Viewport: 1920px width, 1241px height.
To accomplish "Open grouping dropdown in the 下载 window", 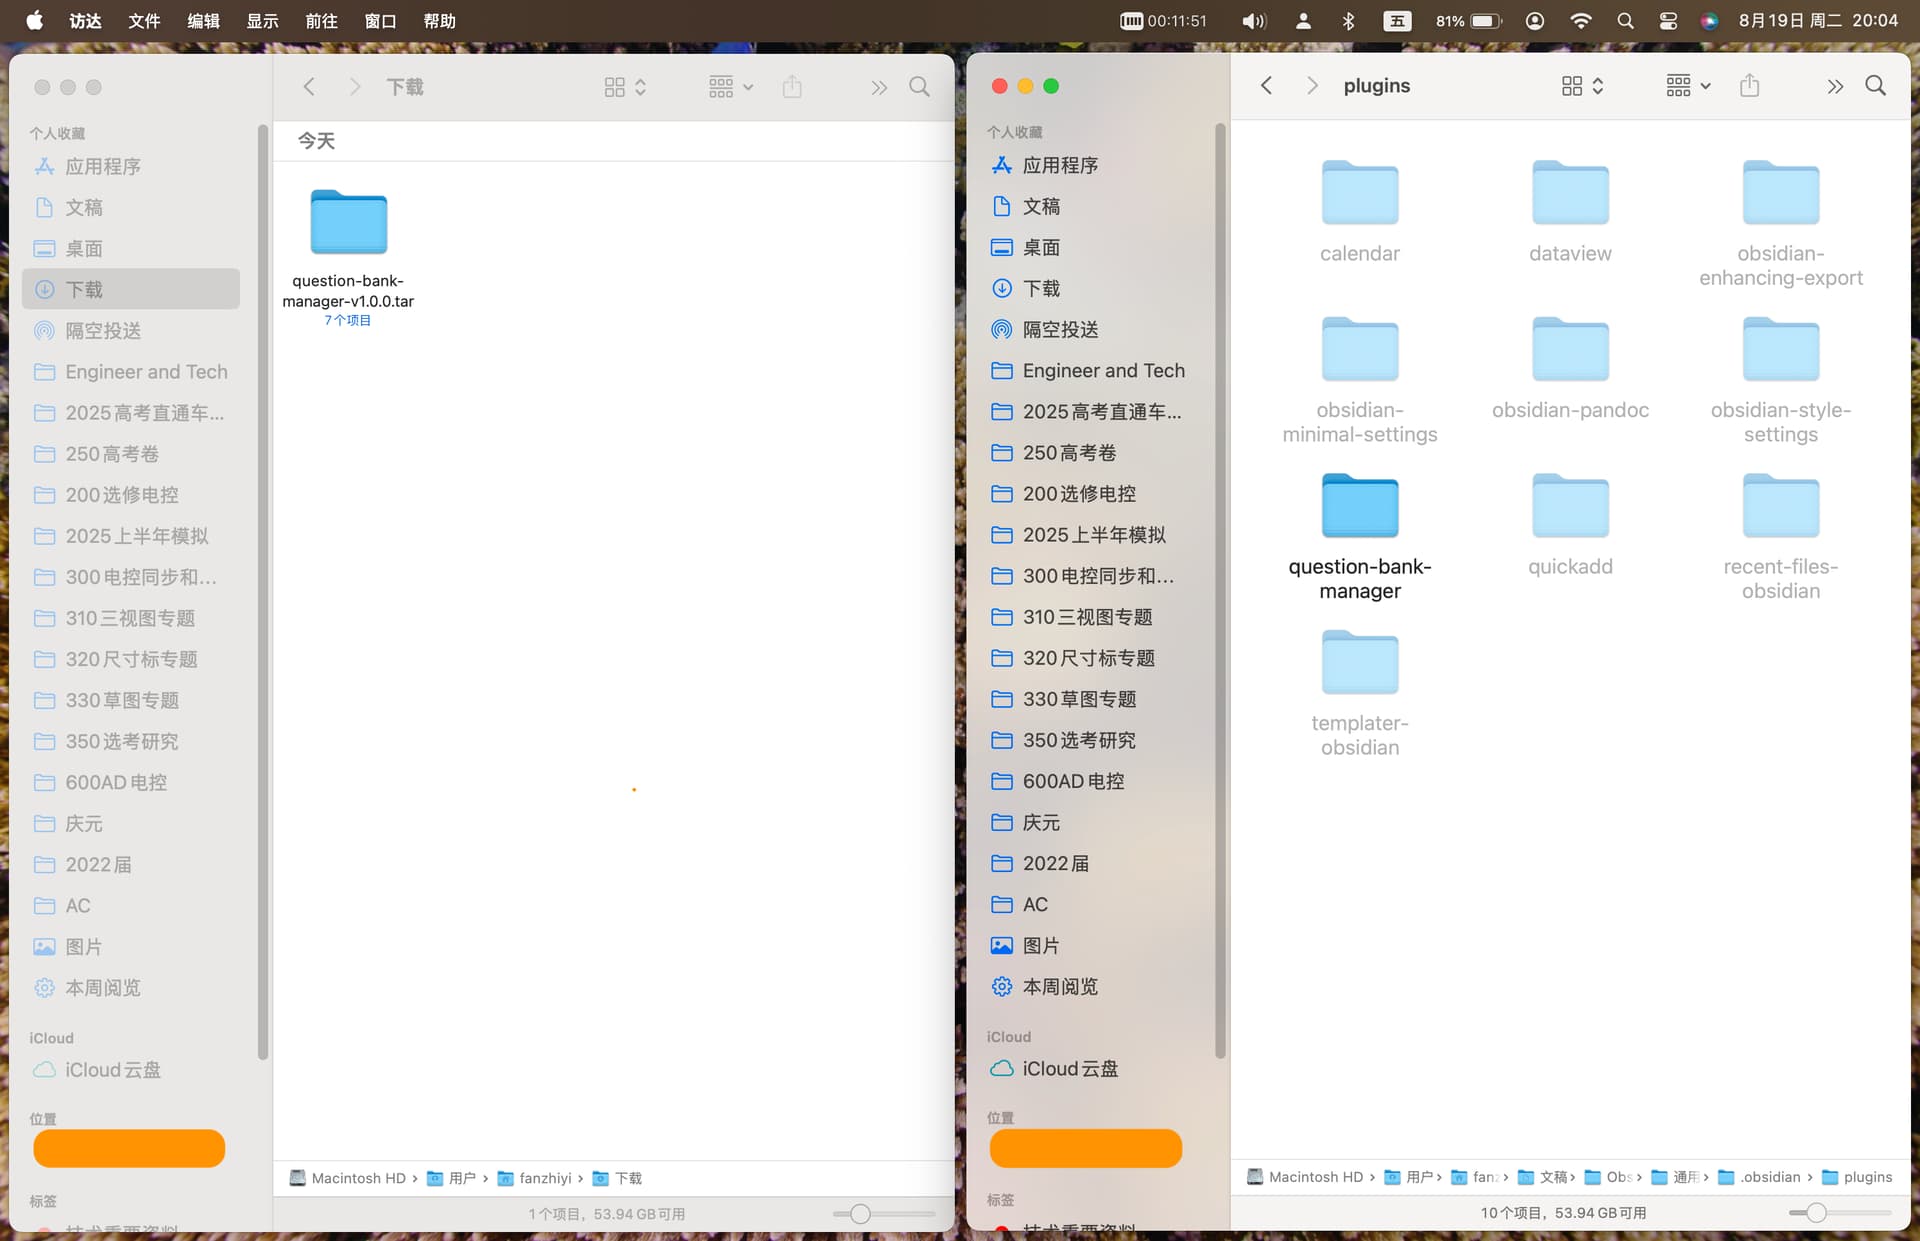I will pyautogui.click(x=730, y=87).
